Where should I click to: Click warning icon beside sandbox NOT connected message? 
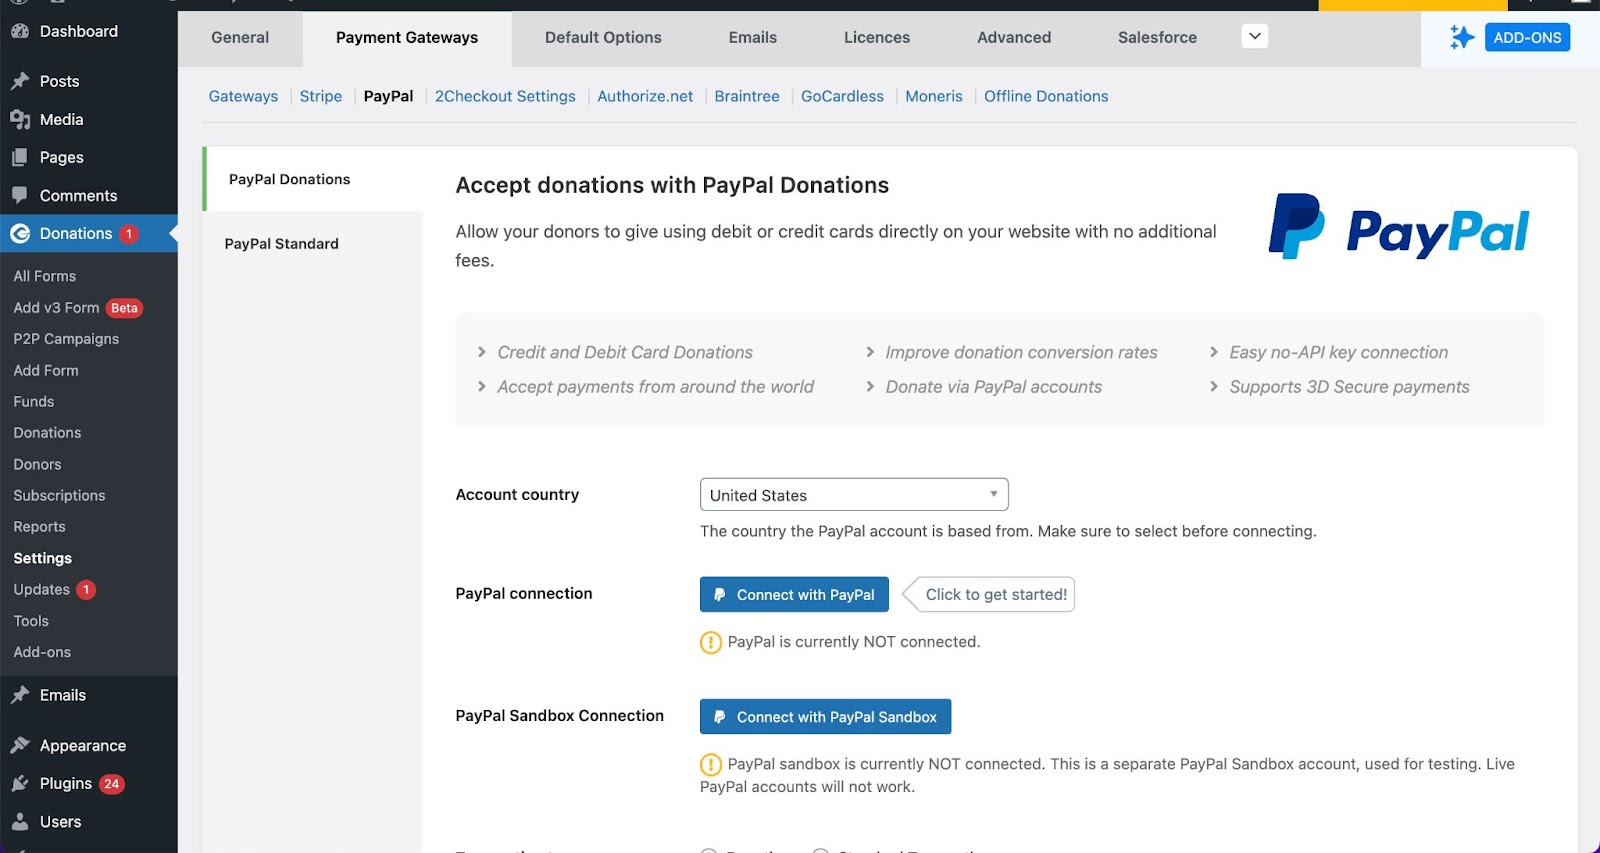click(x=710, y=765)
